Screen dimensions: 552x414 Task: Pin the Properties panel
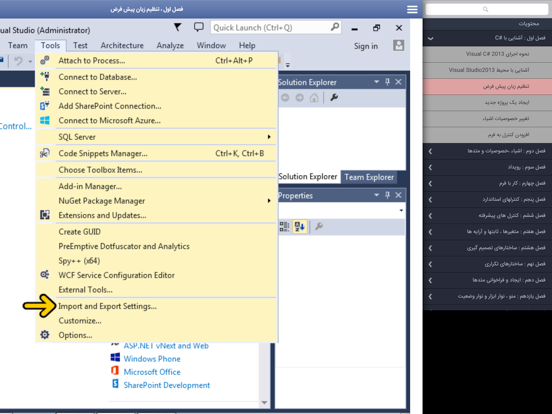point(388,195)
